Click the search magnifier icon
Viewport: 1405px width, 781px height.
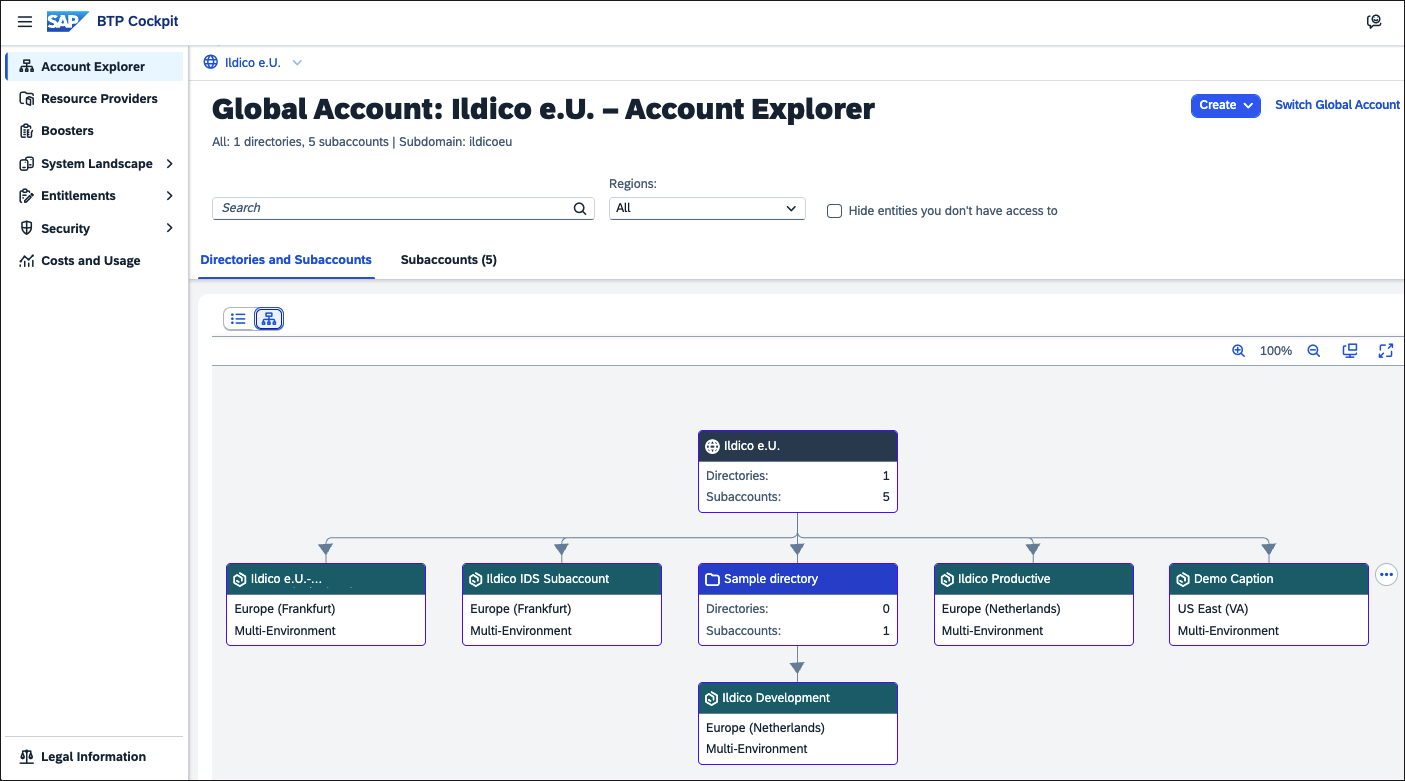click(x=580, y=208)
